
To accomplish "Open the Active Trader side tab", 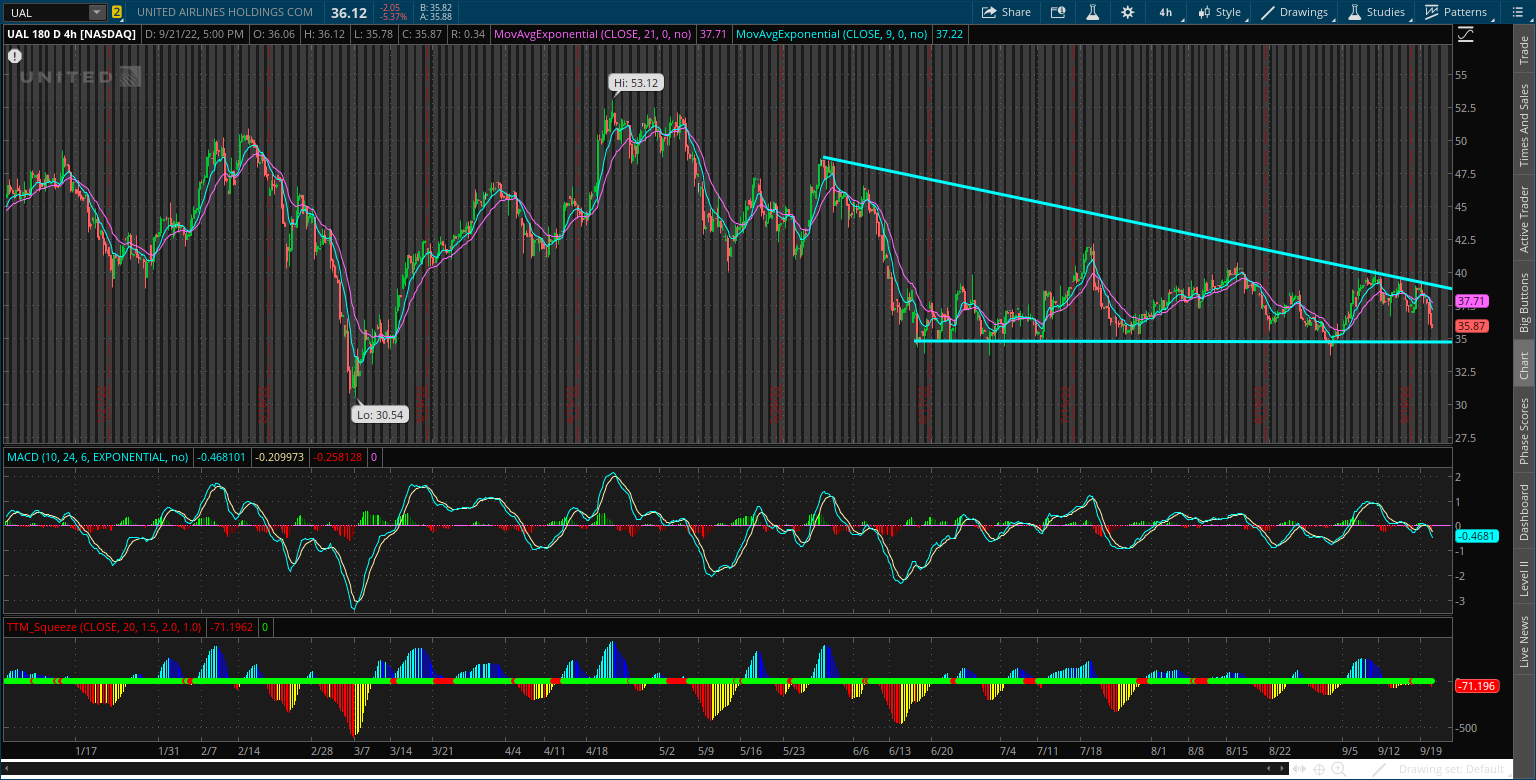I will click(1524, 219).
